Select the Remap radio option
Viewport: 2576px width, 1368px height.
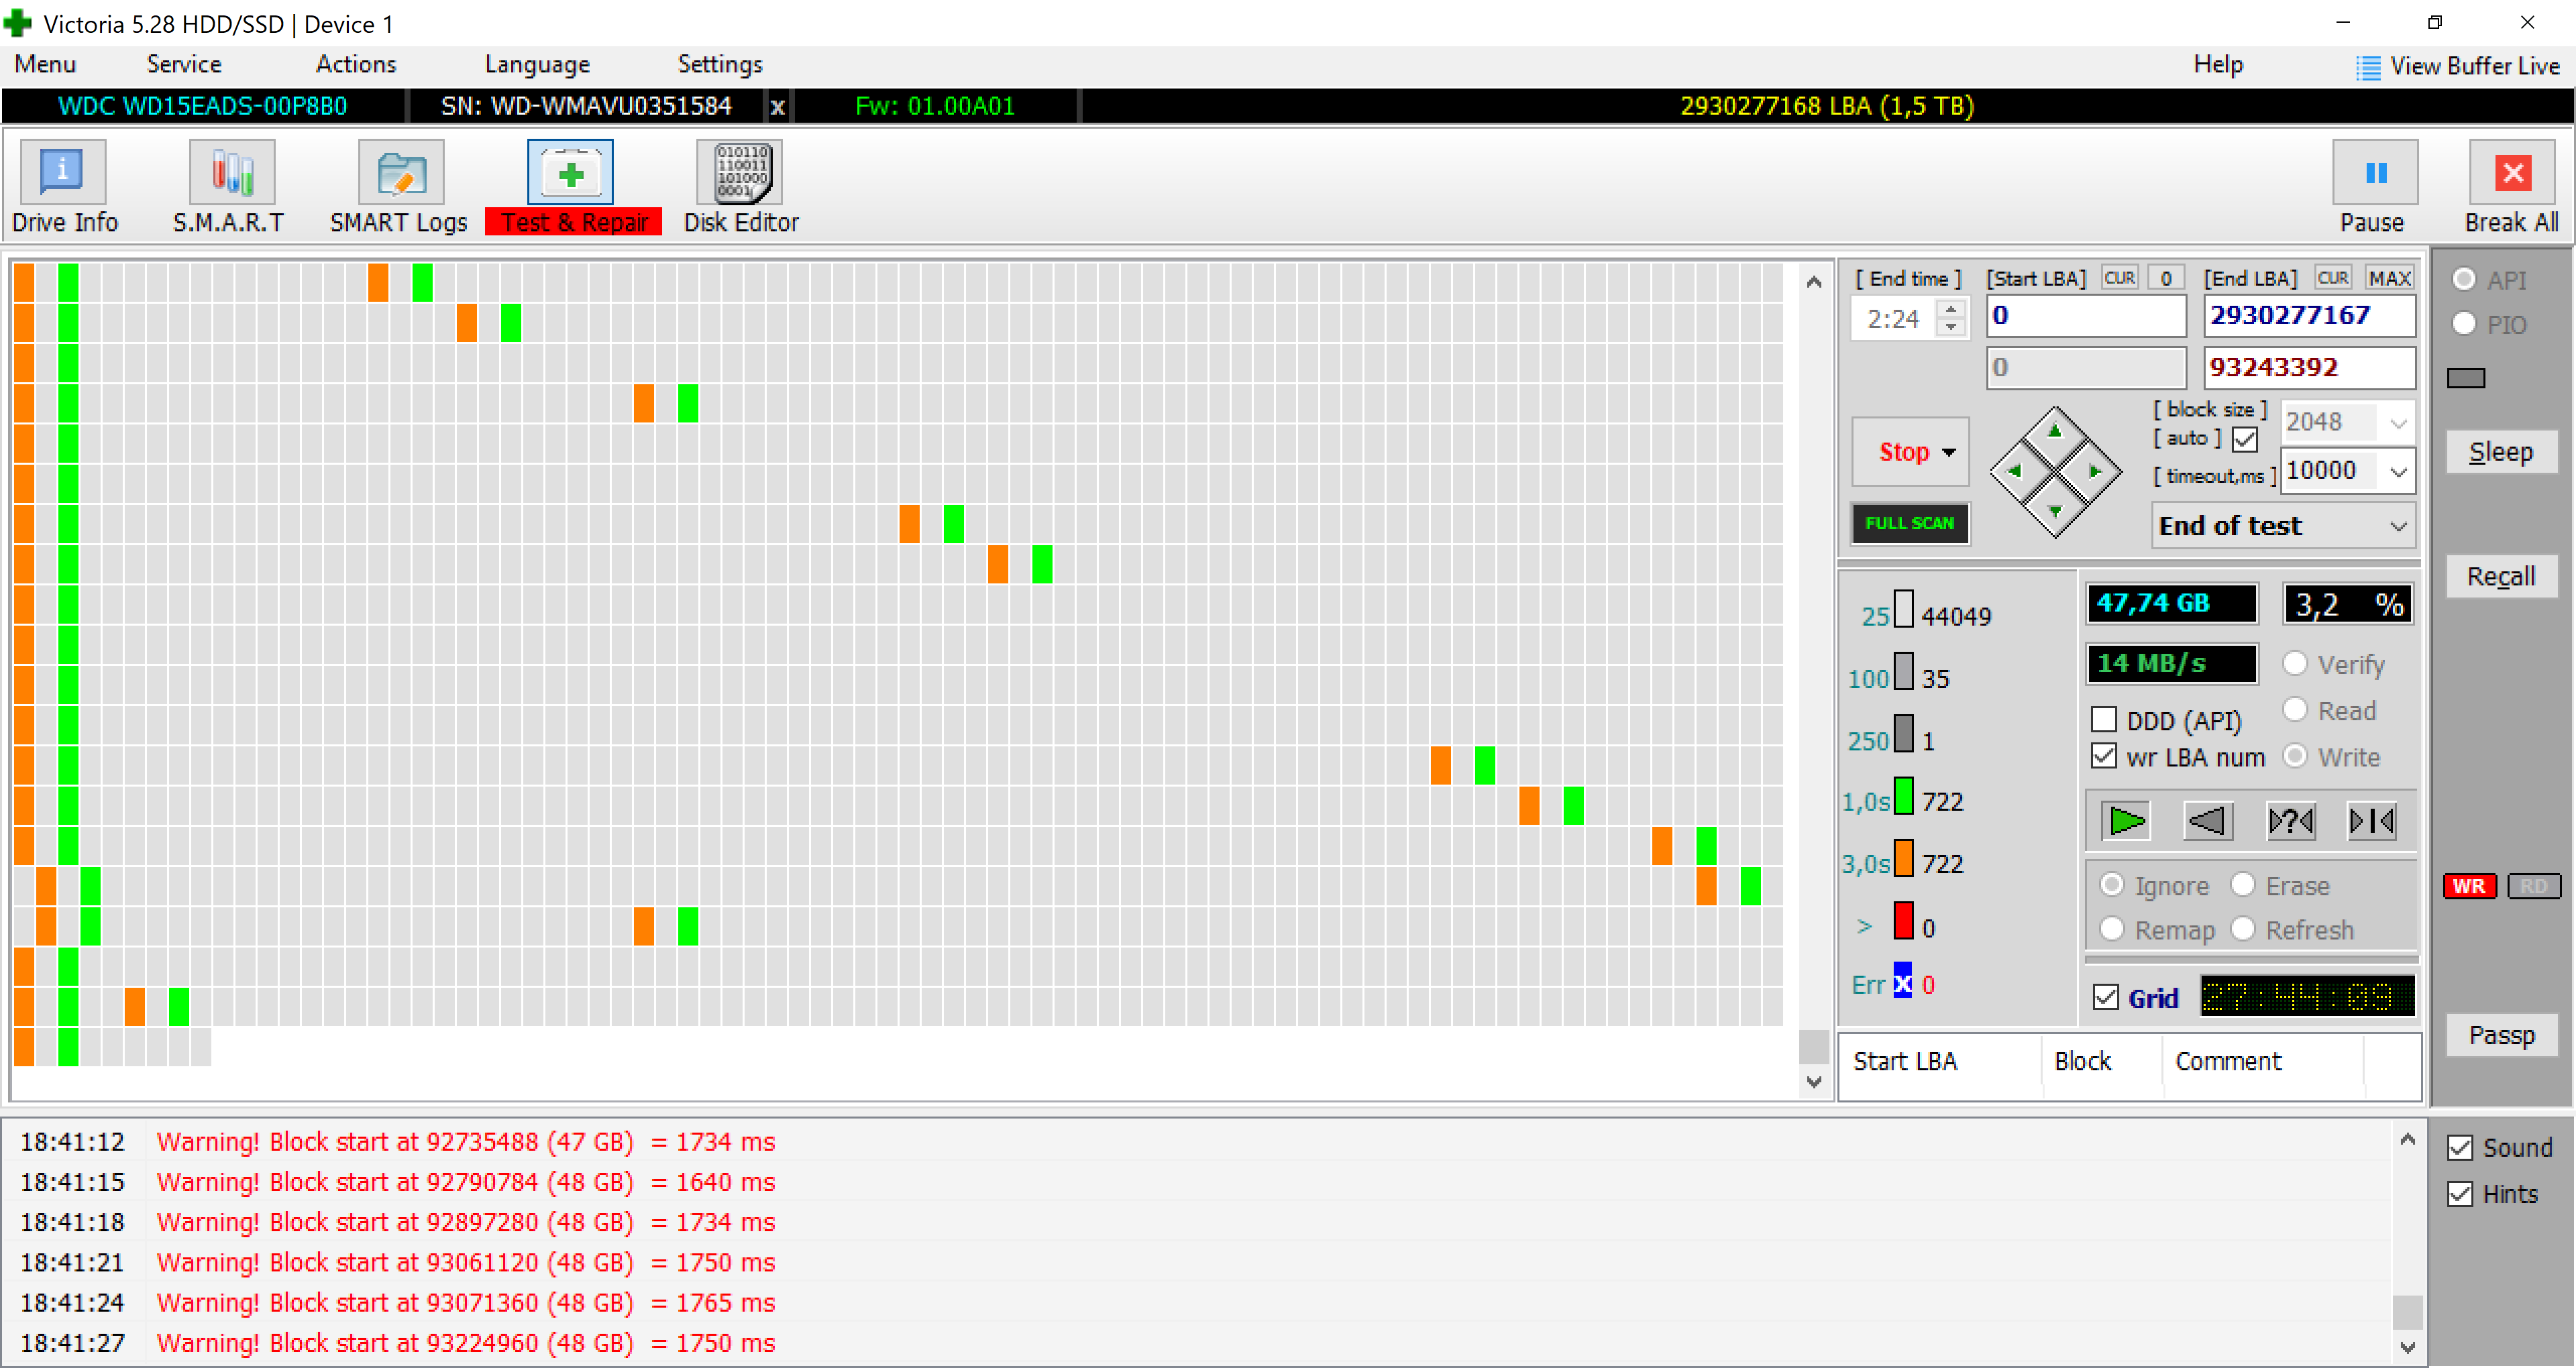point(2112,929)
